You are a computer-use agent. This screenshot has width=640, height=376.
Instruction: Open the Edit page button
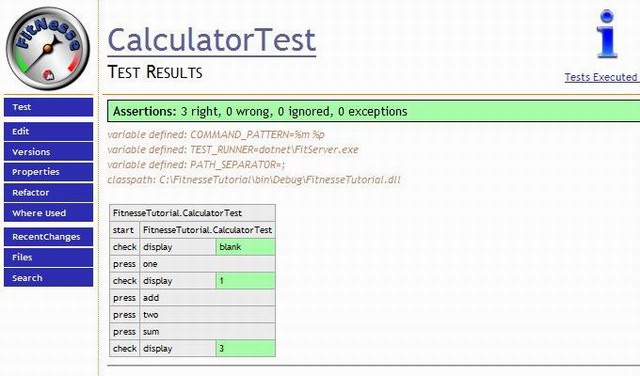pos(49,131)
